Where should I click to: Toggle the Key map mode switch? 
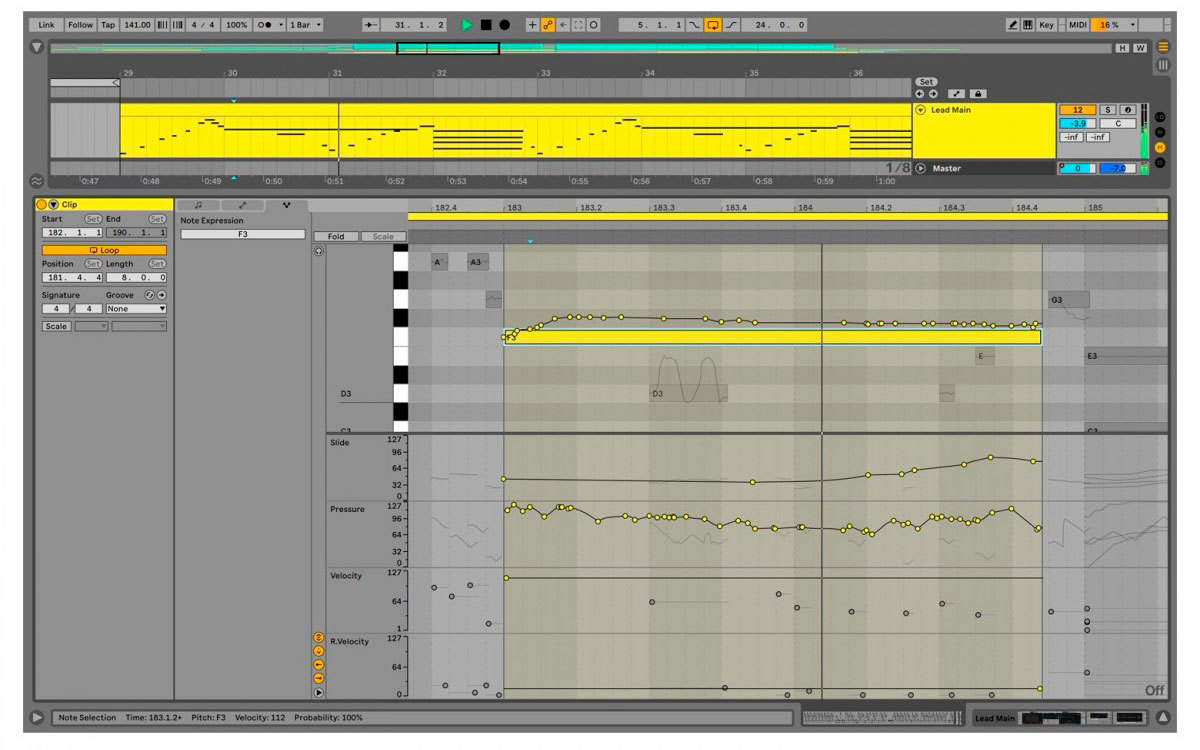(1046, 25)
